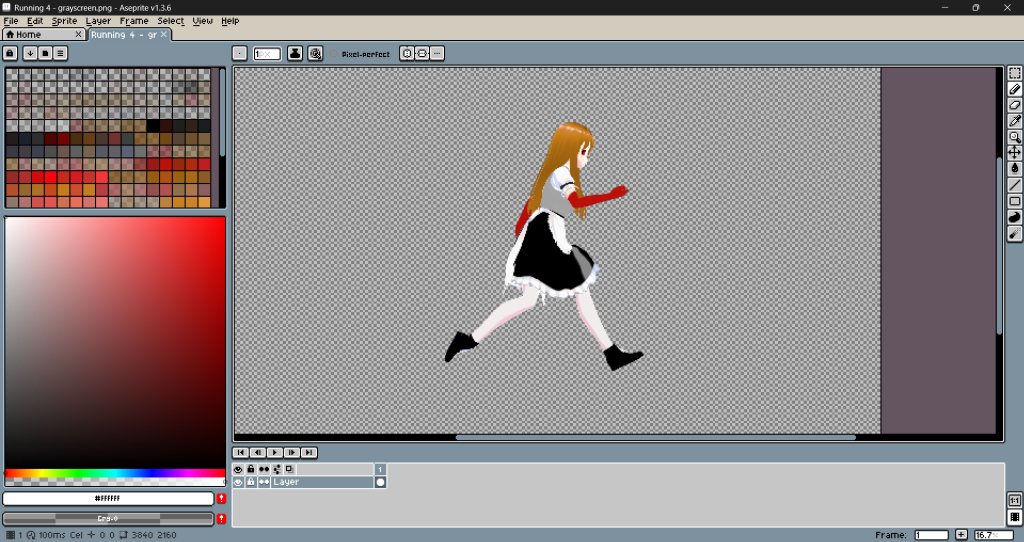
Task: Toggle the lock on the Layer row
Action: pos(251,482)
